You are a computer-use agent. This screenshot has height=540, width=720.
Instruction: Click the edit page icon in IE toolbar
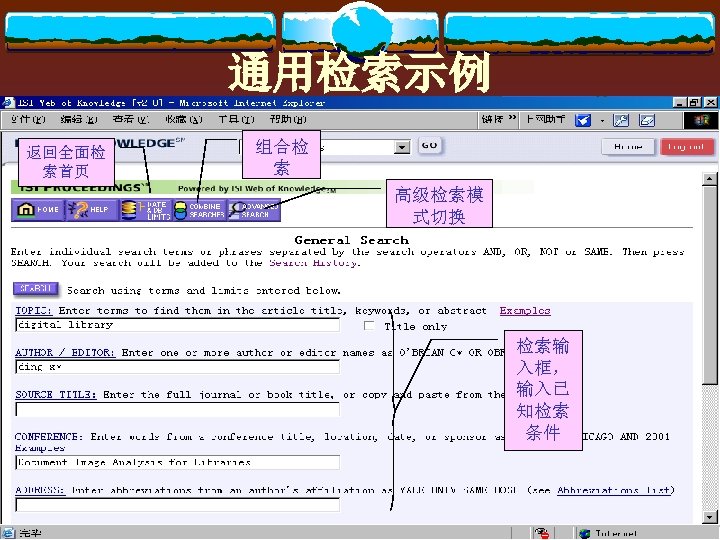tap(621, 120)
